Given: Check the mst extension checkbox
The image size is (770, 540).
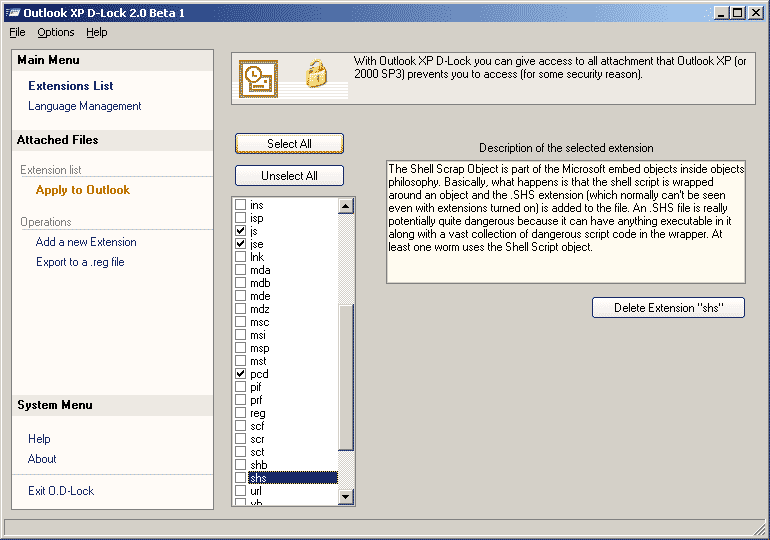Looking at the screenshot, I should (240, 361).
